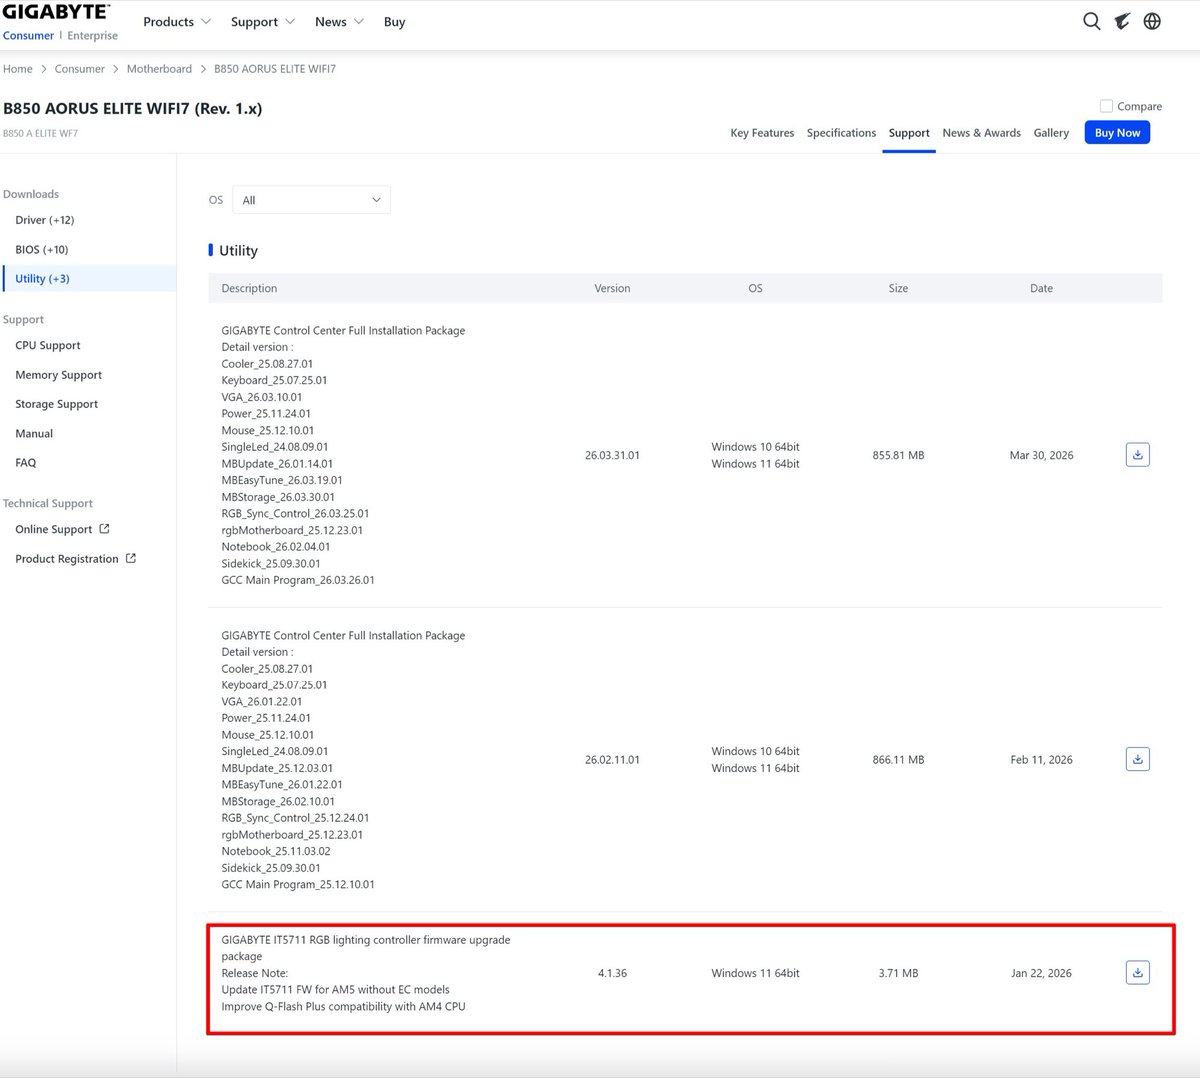Tick the Compare checkbox

click(1106, 106)
